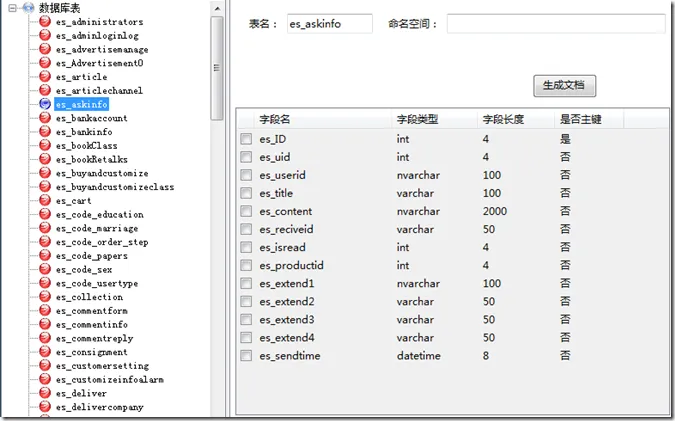Click the icon next to es_code_education
675x421 pixels.
45,214
